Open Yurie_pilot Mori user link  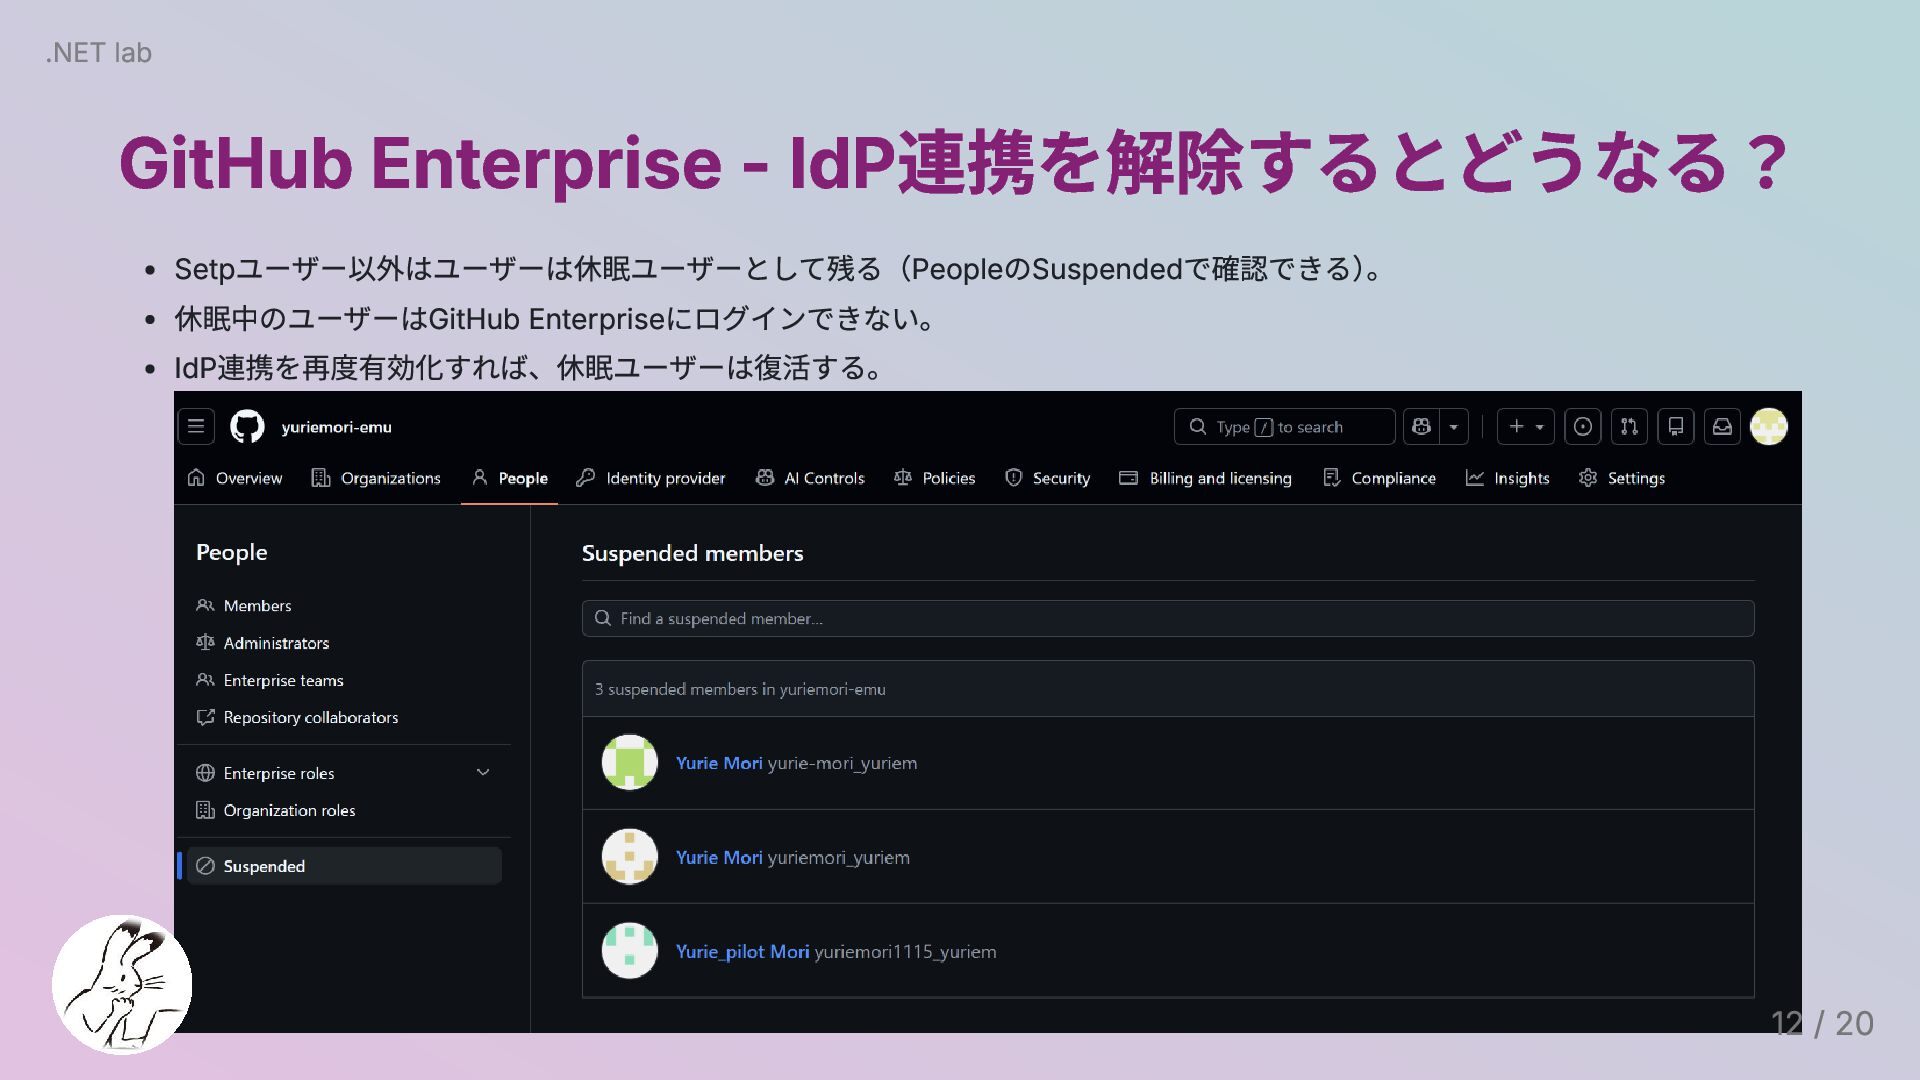(742, 952)
